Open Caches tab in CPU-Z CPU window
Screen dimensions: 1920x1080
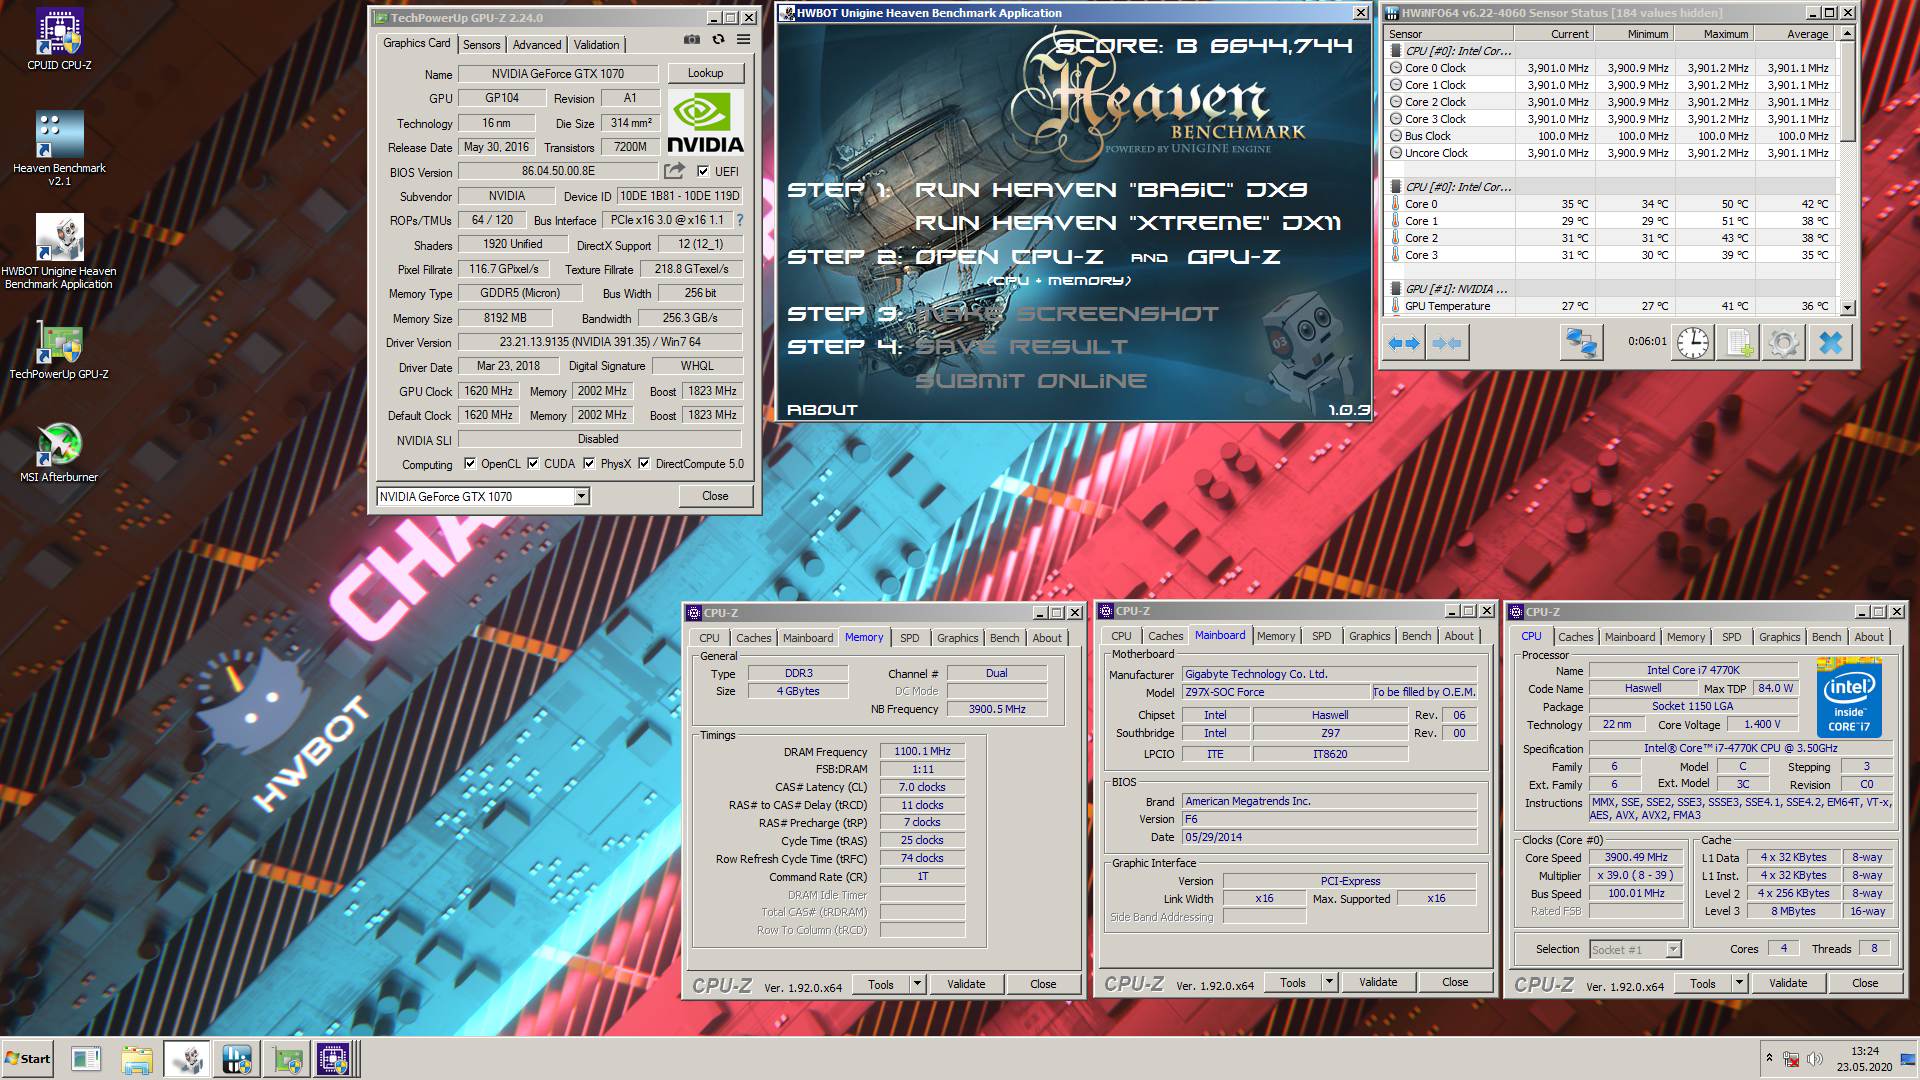pyautogui.click(x=1575, y=637)
